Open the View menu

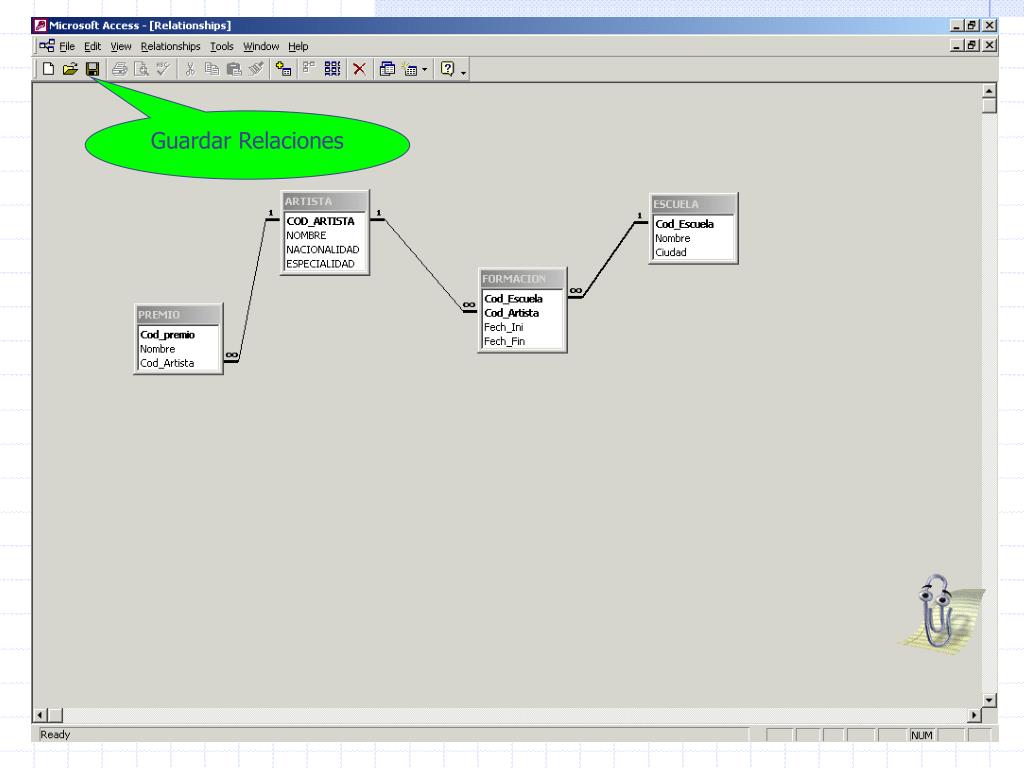[x=120, y=46]
